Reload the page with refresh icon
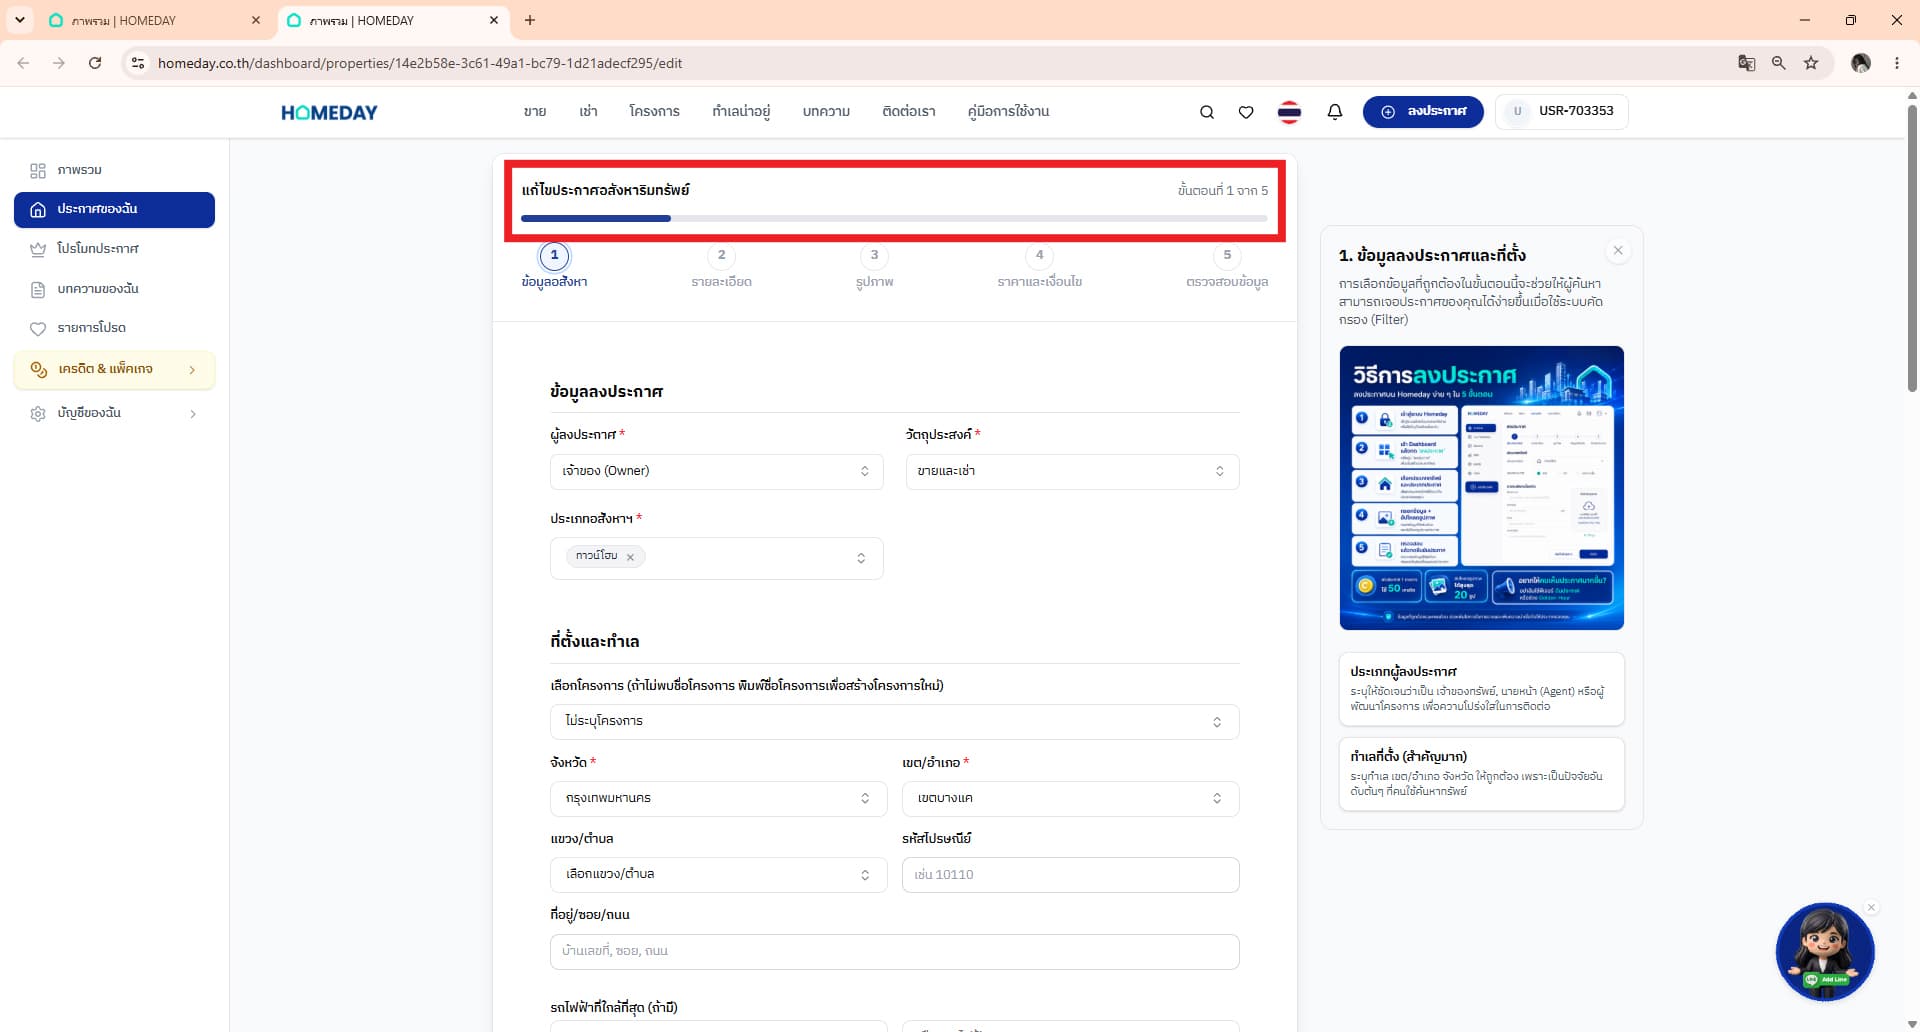The image size is (1920, 1032). click(x=95, y=63)
